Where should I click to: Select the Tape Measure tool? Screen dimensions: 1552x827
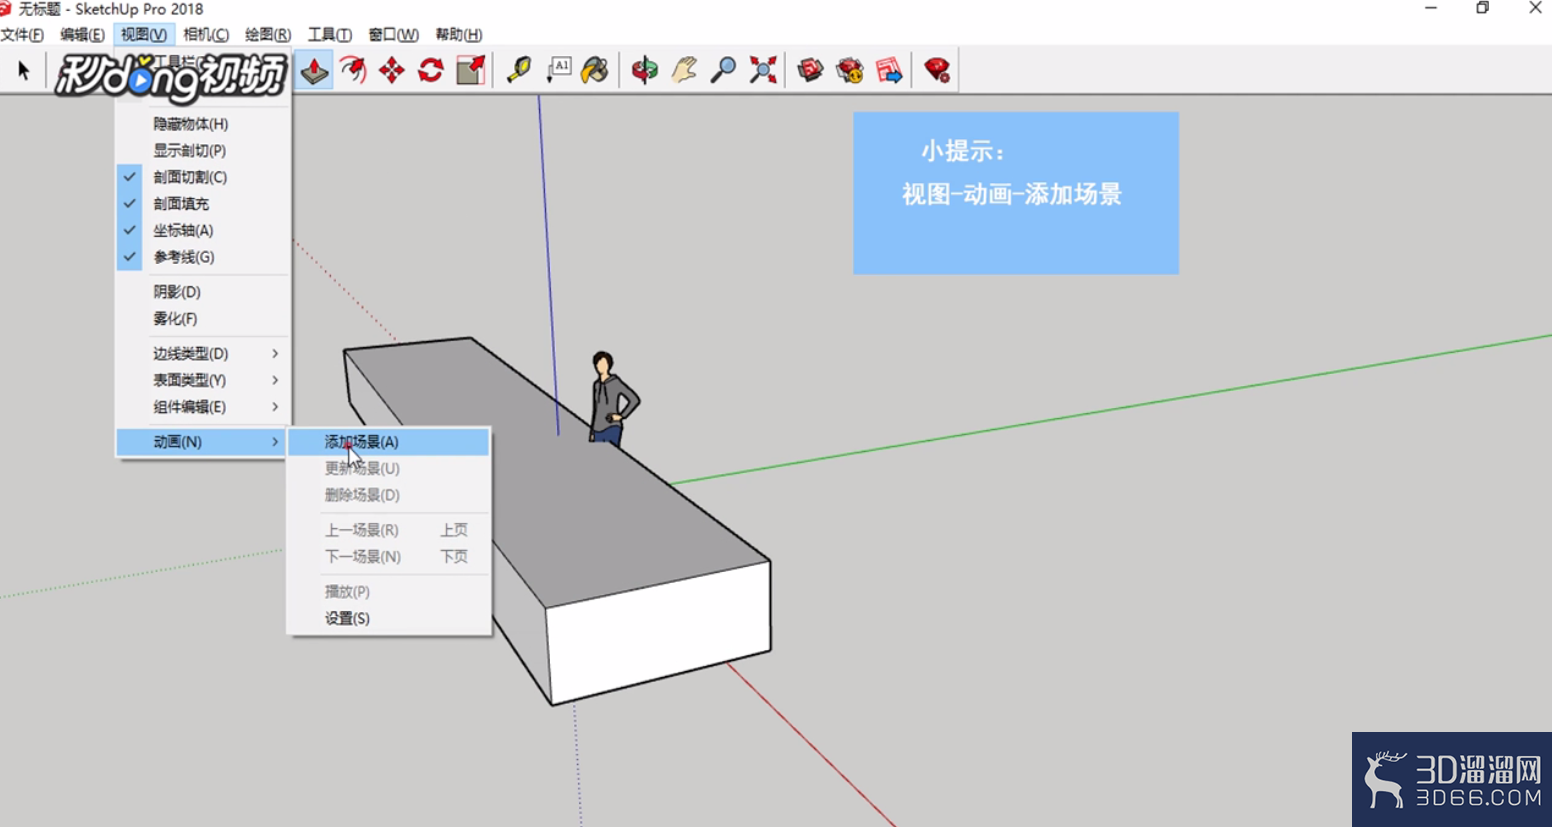519,70
